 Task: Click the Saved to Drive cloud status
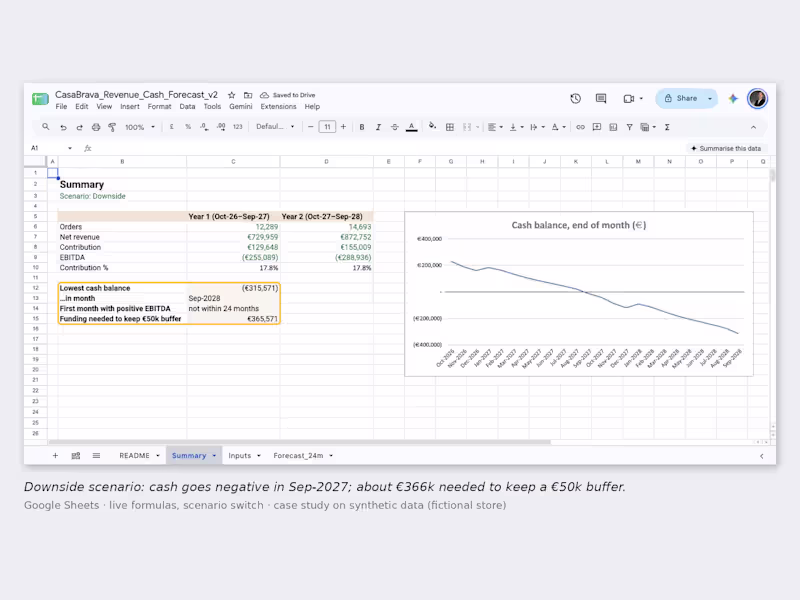click(x=288, y=95)
